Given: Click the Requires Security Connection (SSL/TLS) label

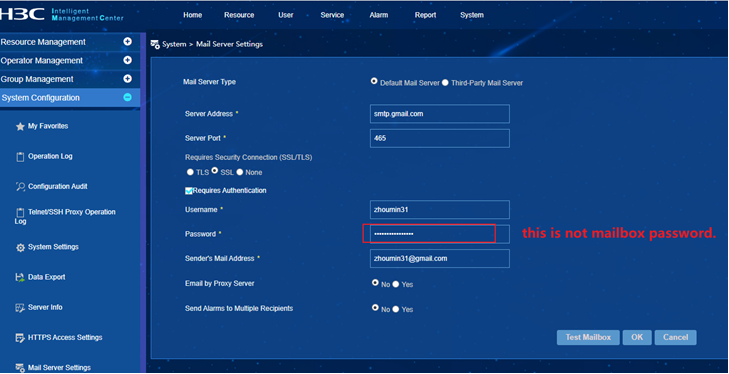Looking at the screenshot, I should pos(249,157).
